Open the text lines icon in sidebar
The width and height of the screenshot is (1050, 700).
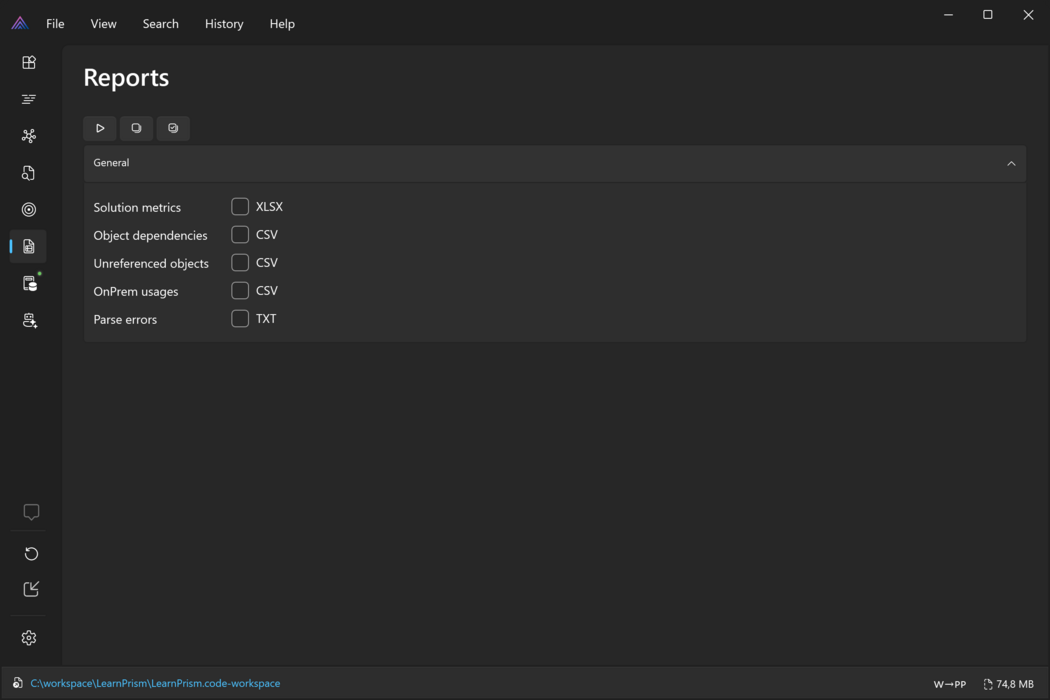pos(29,99)
